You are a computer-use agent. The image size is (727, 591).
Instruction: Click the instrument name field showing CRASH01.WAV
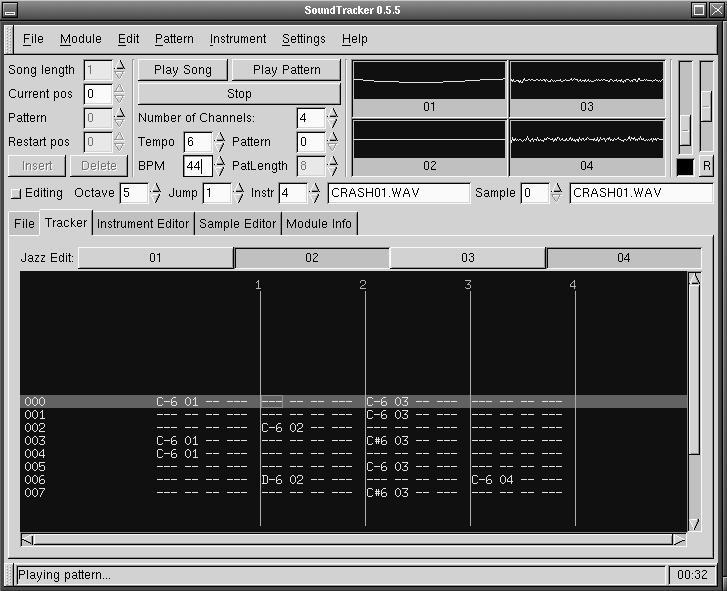point(398,193)
